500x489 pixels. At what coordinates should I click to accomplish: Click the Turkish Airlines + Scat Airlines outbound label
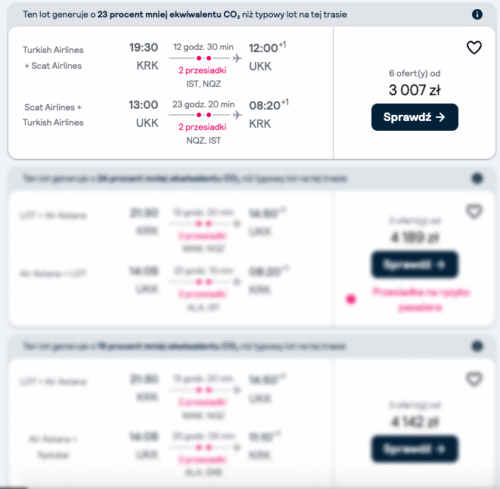coord(53,58)
